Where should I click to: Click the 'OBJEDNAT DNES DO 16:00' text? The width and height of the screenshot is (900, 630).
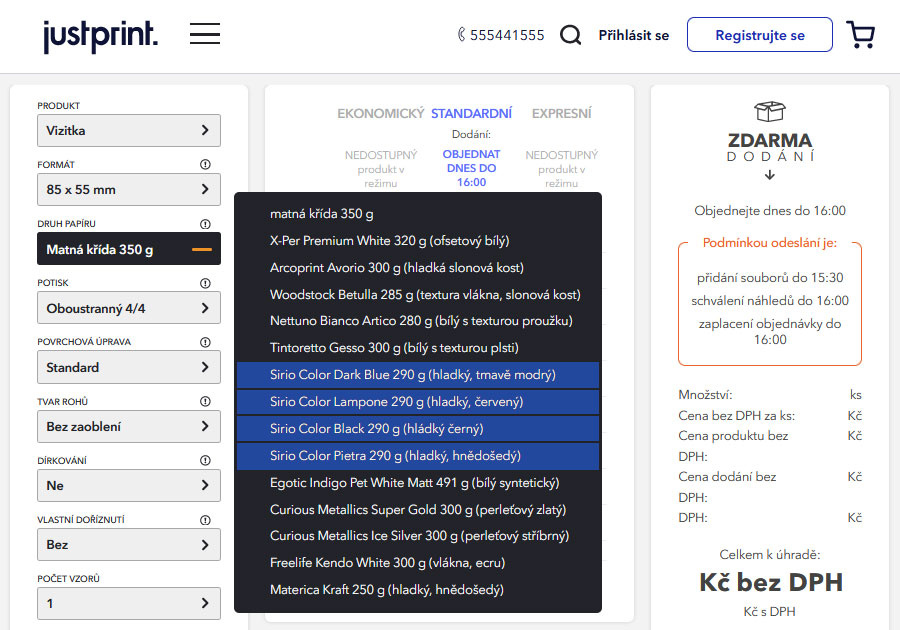pyautogui.click(x=471, y=168)
